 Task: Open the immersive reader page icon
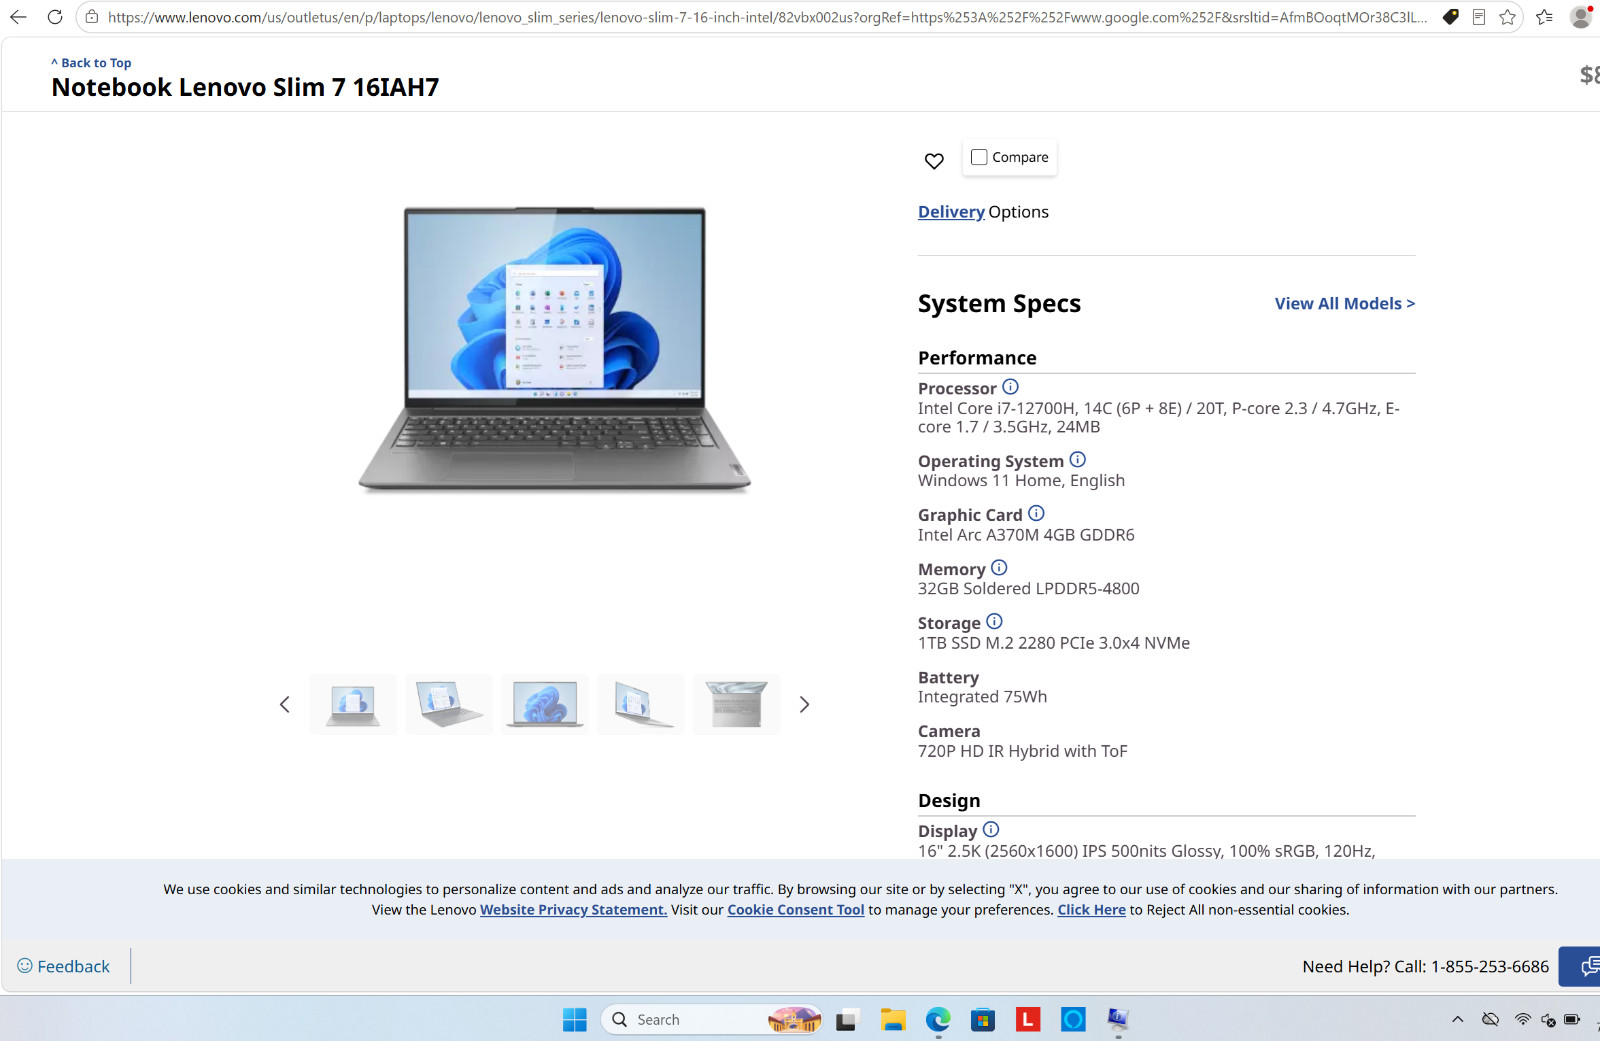pos(1479,17)
